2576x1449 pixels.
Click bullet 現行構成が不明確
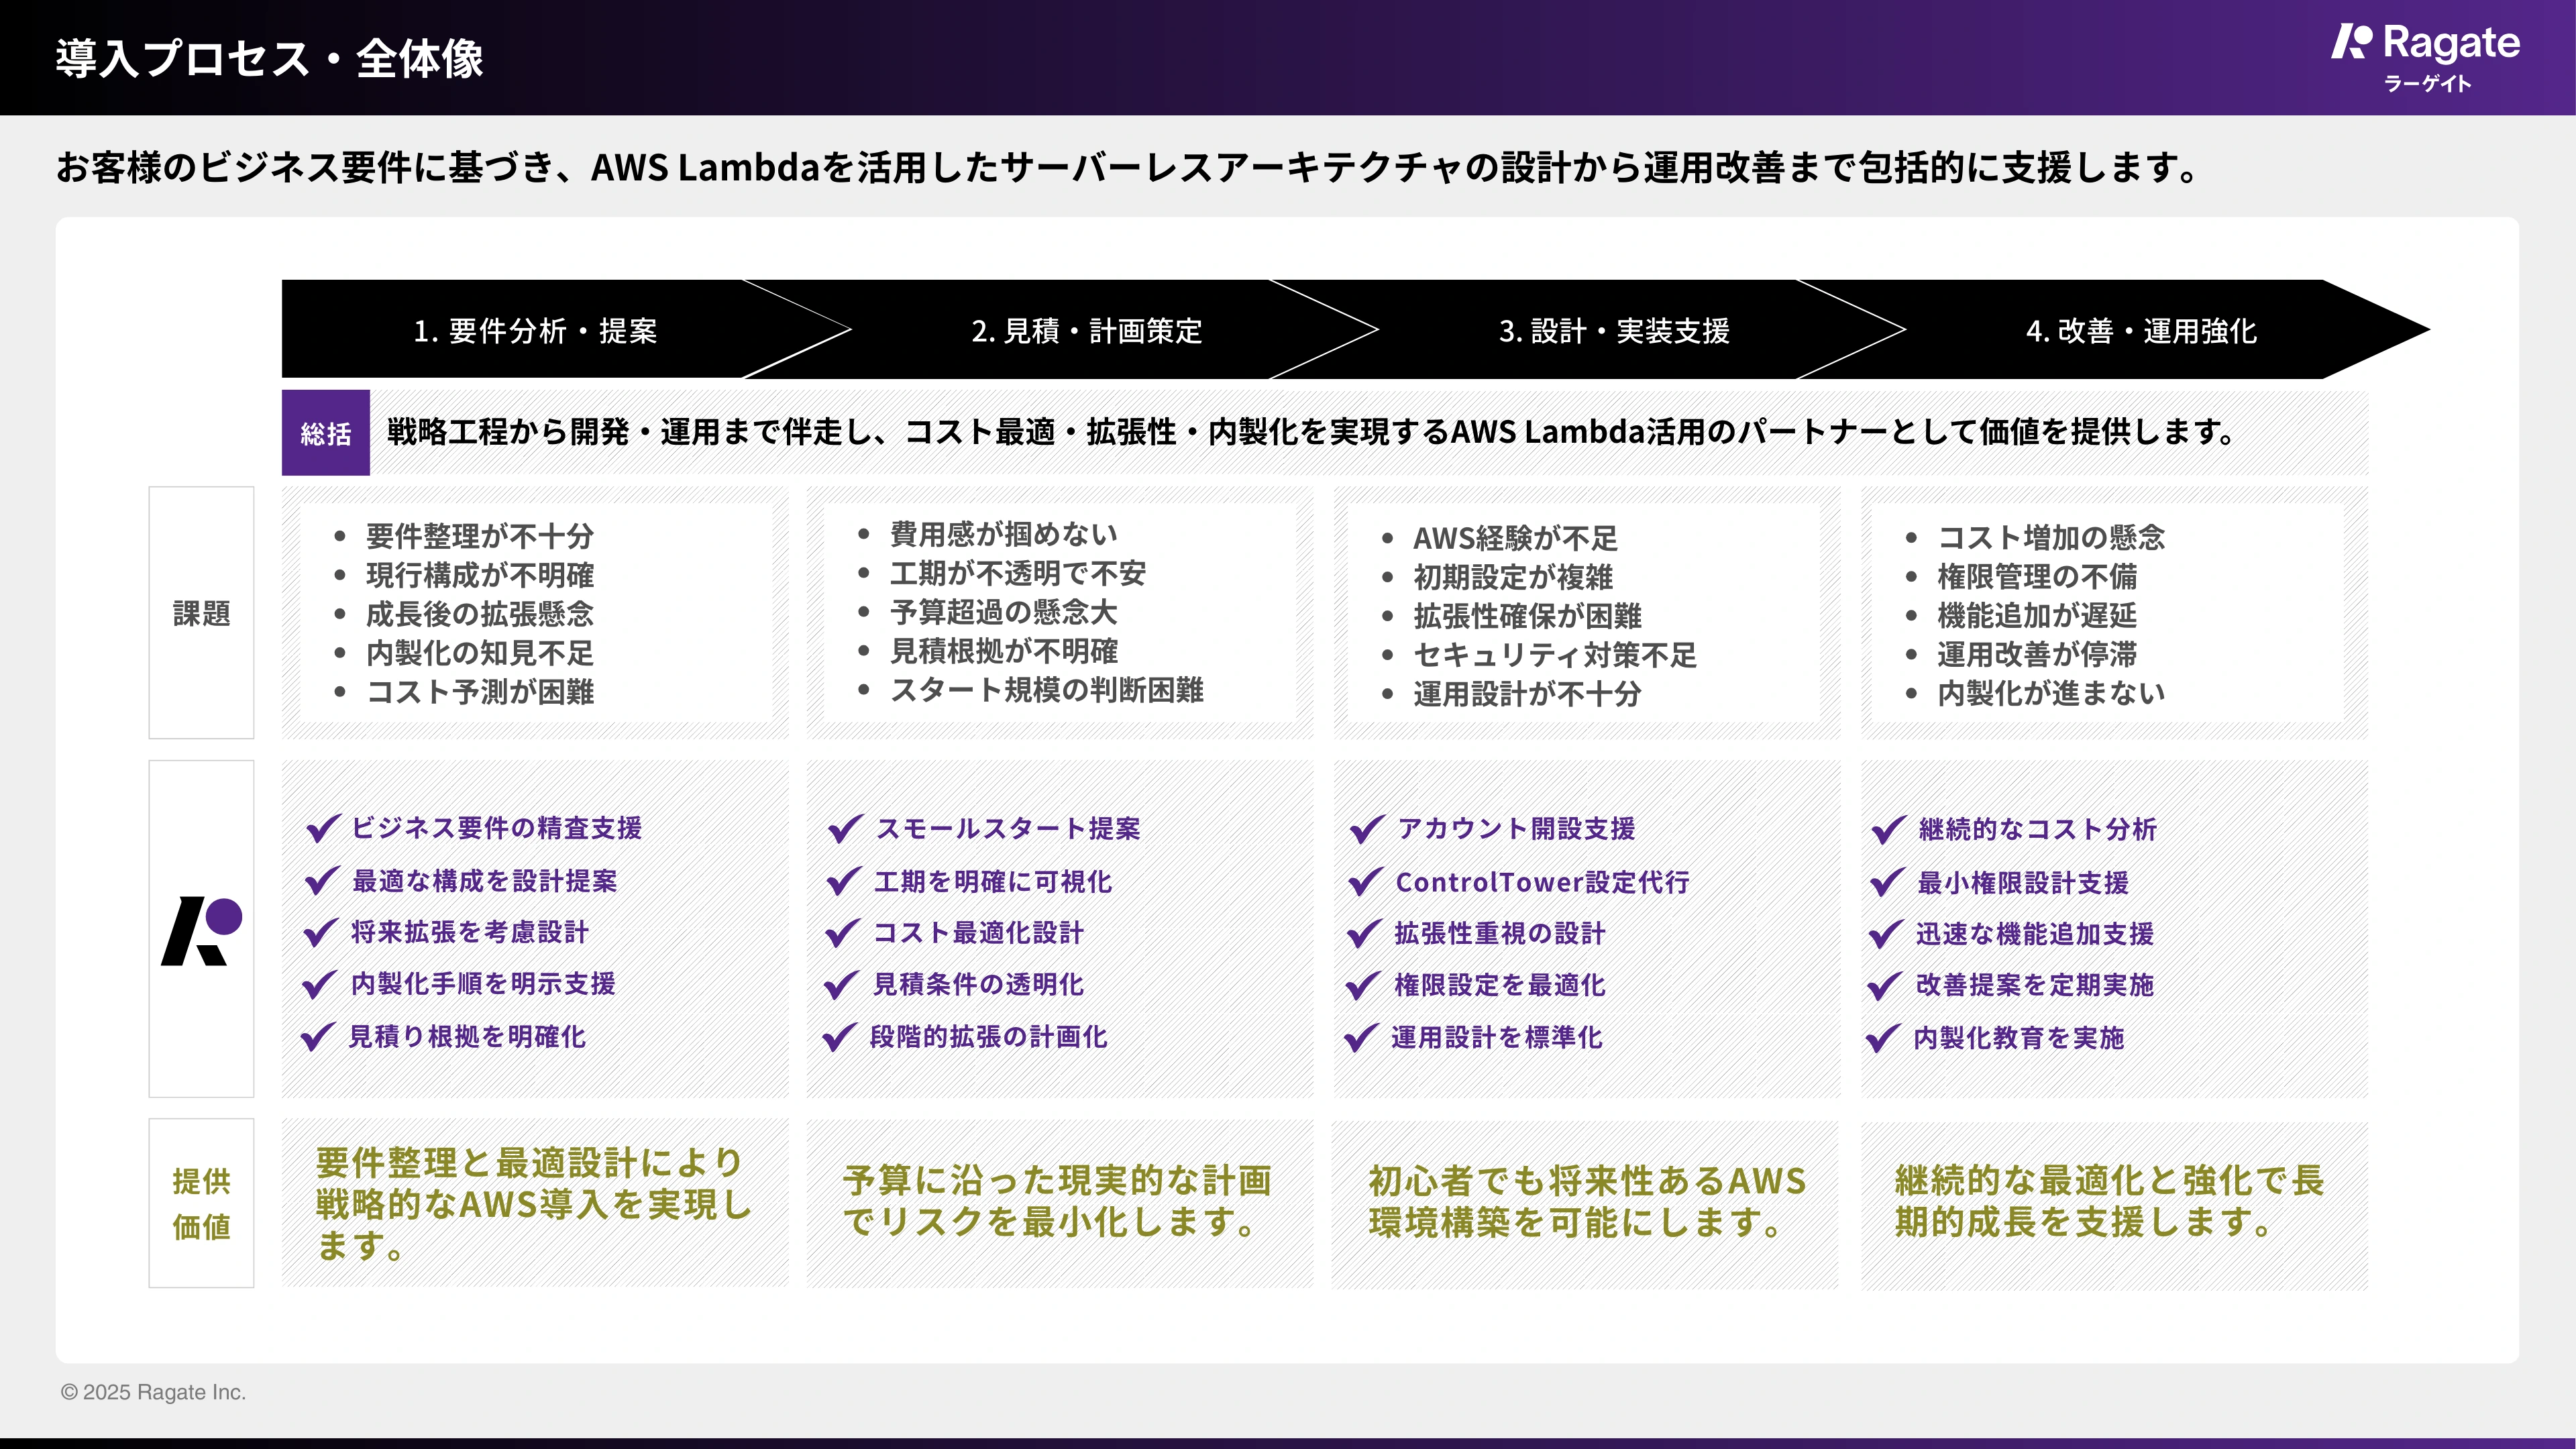pyautogui.click(x=480, y=575)
